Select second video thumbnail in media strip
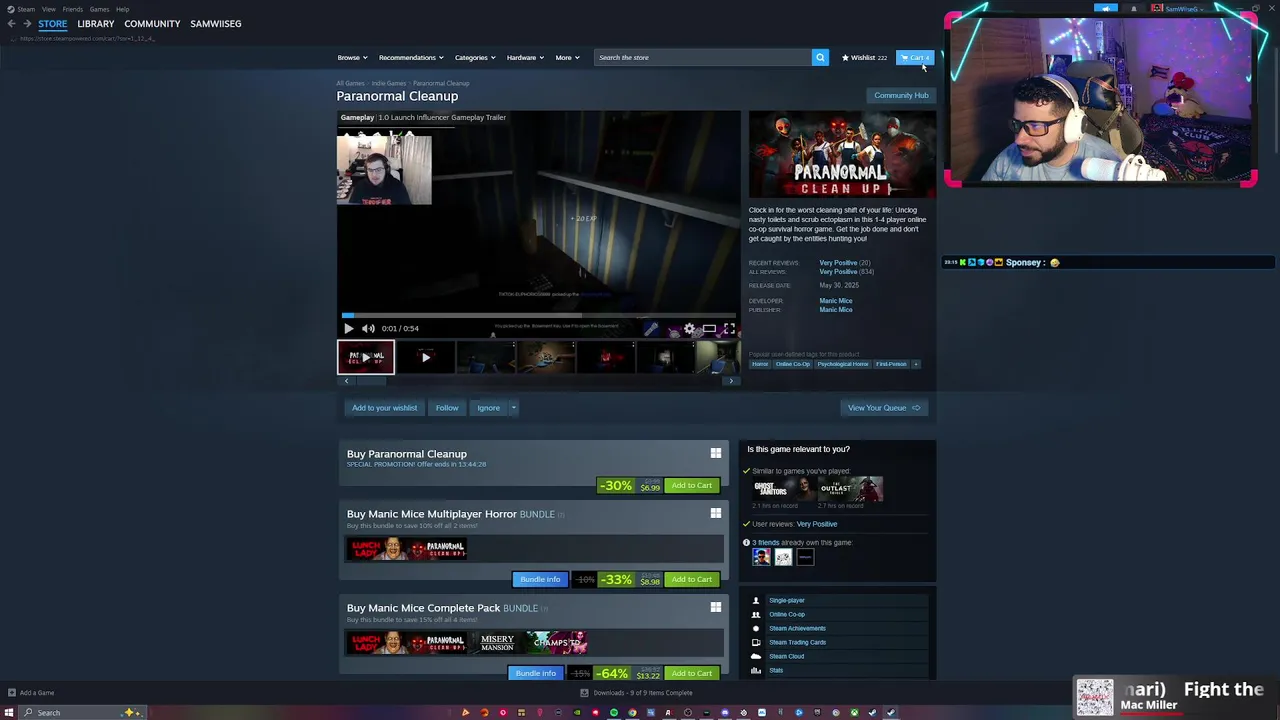The width and height of the screenshot is (1280, 720). (x=426, y=357)
